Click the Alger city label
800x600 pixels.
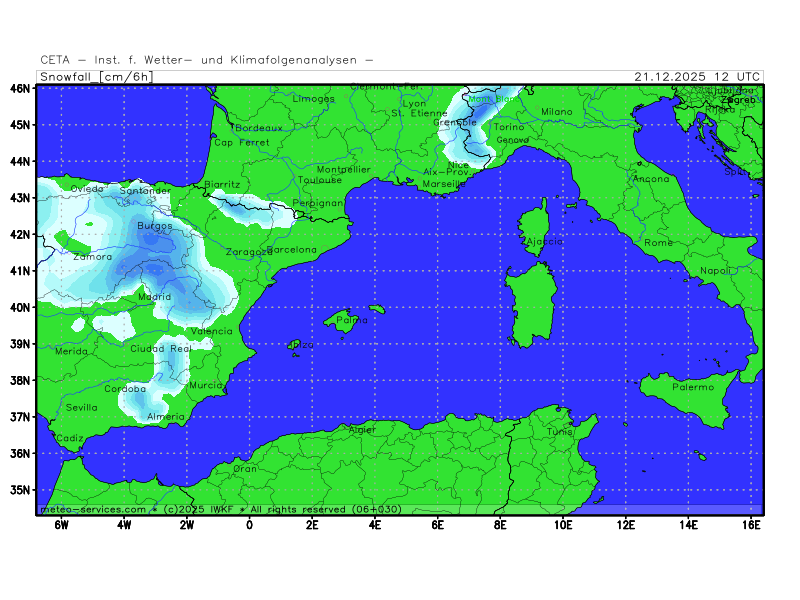pyautogui.click(x=361, y=430)
